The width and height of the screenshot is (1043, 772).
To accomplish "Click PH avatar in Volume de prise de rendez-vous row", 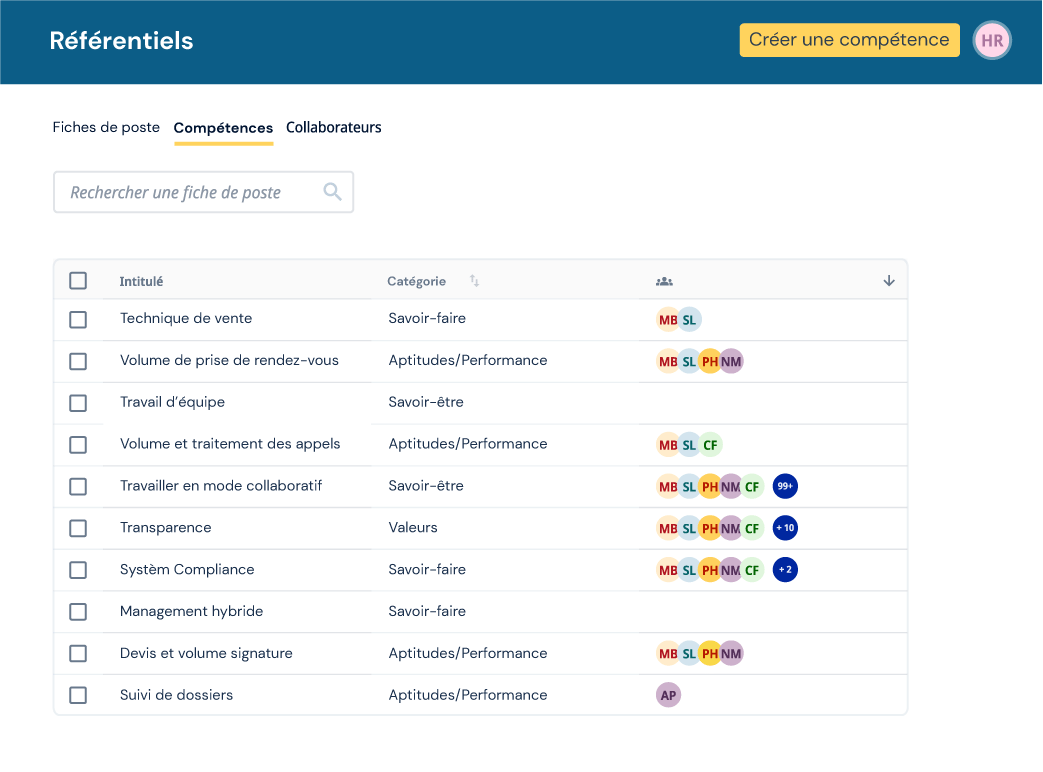I will [x=710, y=362].
